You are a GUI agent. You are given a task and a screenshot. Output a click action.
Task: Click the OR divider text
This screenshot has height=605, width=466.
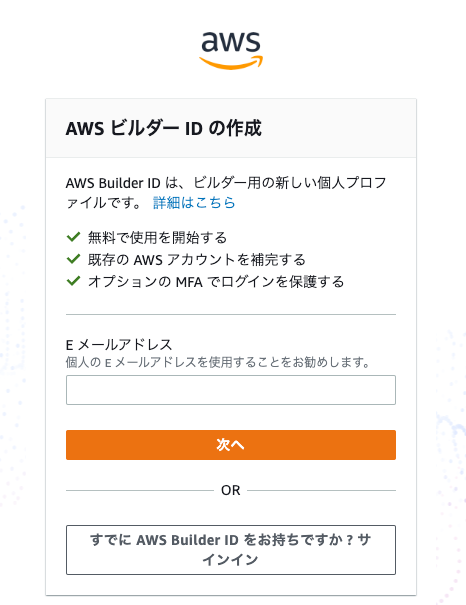[231, 490]
